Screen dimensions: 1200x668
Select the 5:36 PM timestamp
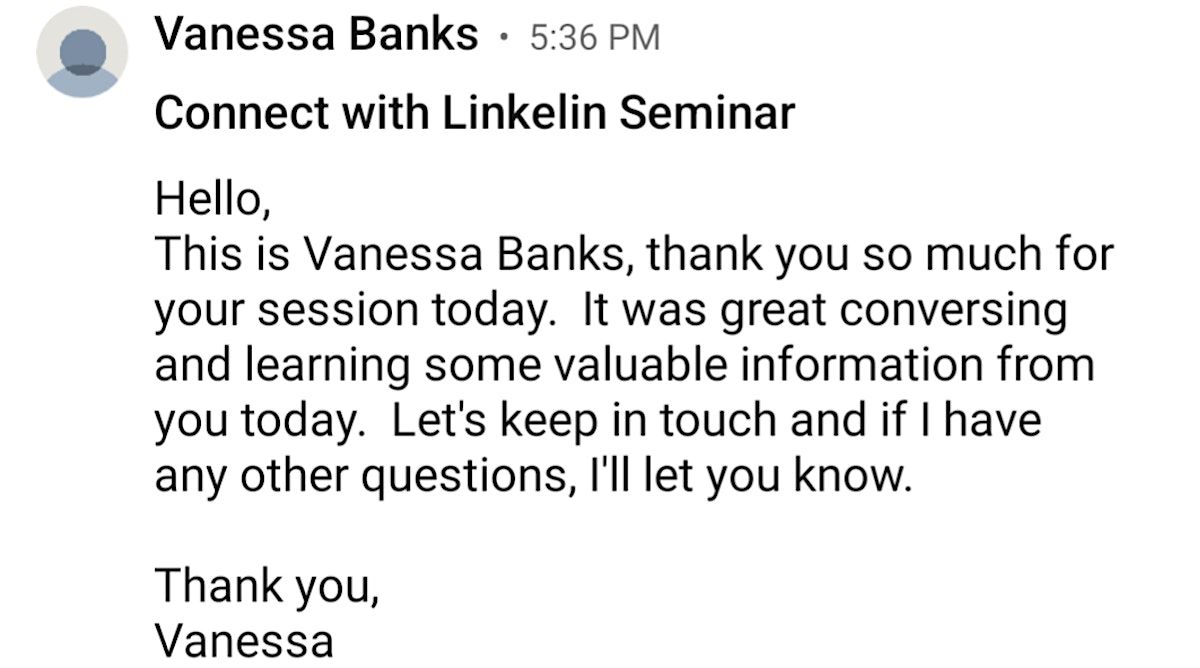coord(594,37)
